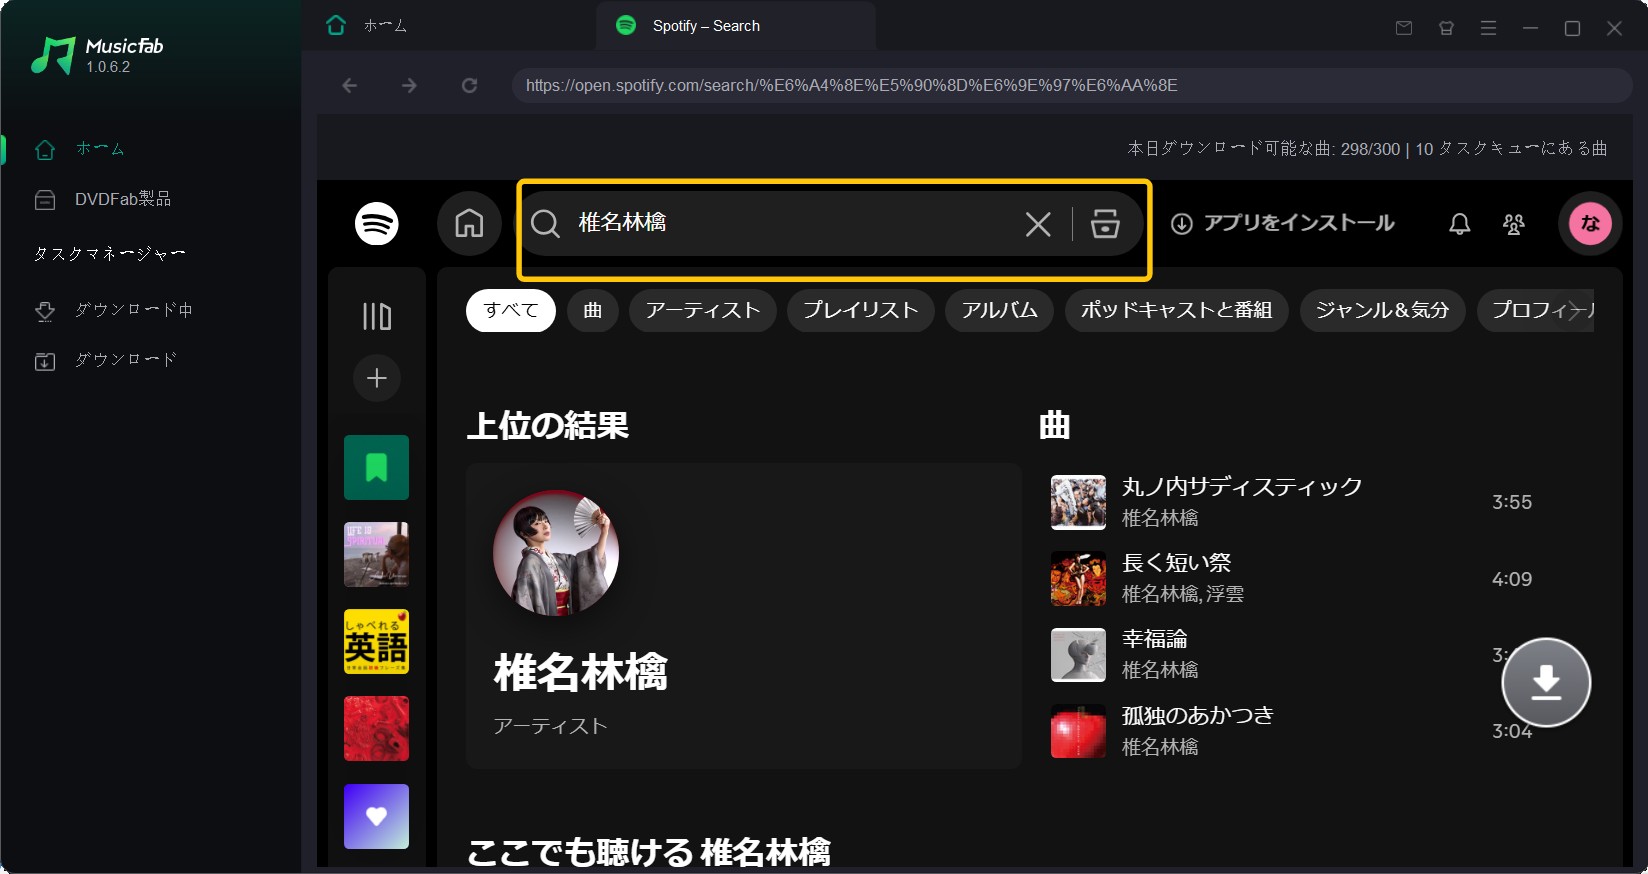This screenshot has width=1648, height=874.
Task: Create a playlist with the plus button
Action: (377, 378)
